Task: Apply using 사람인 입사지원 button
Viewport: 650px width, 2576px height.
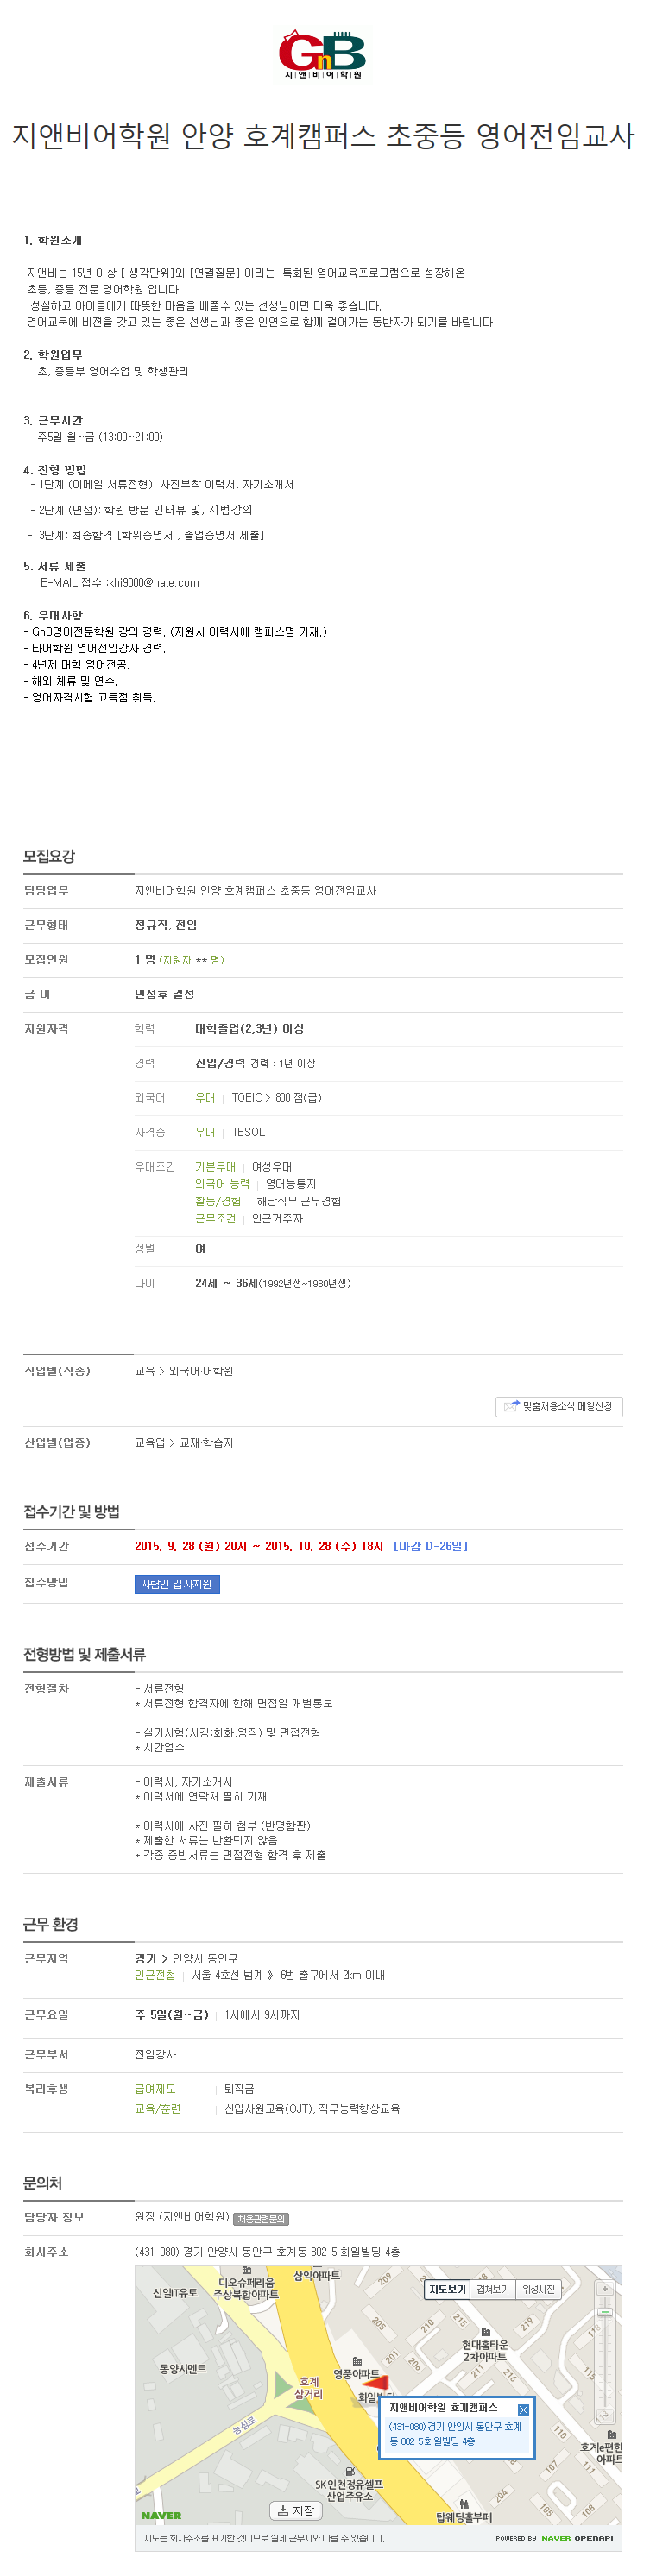Action: click(x=177, y=1584)
